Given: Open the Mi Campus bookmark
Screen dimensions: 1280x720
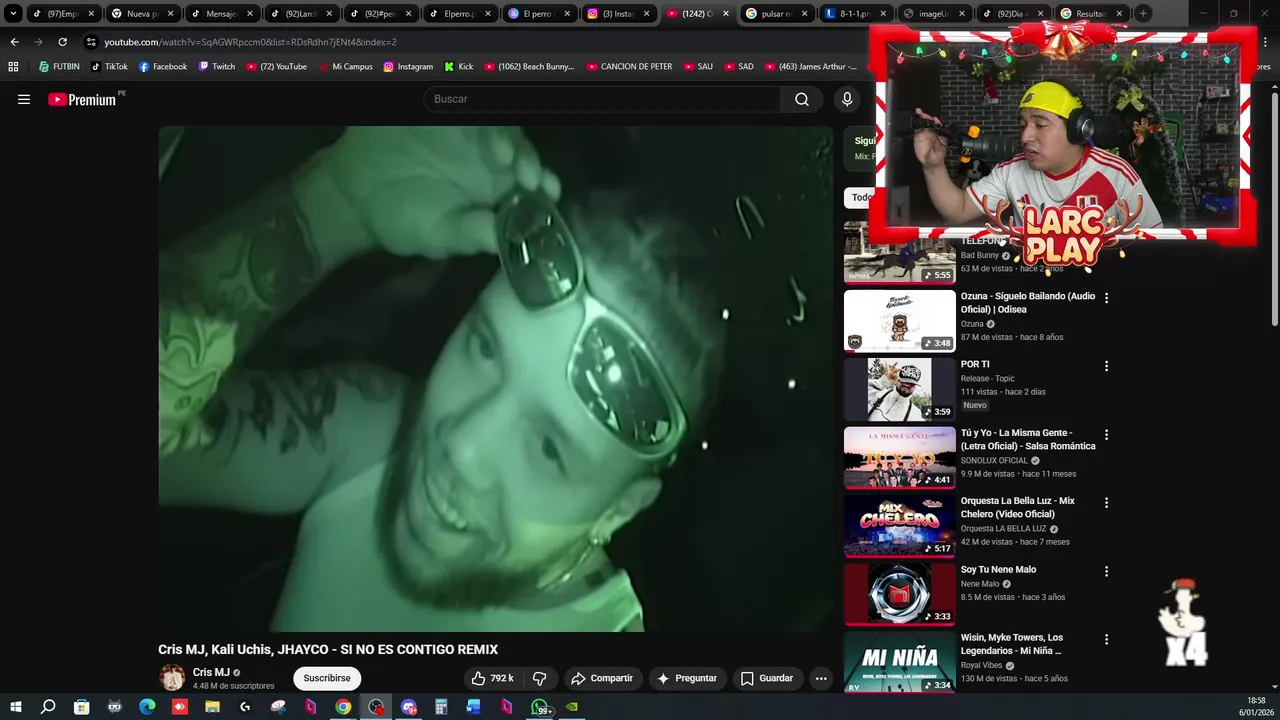Looking at the screenshot, I should 345,67.
